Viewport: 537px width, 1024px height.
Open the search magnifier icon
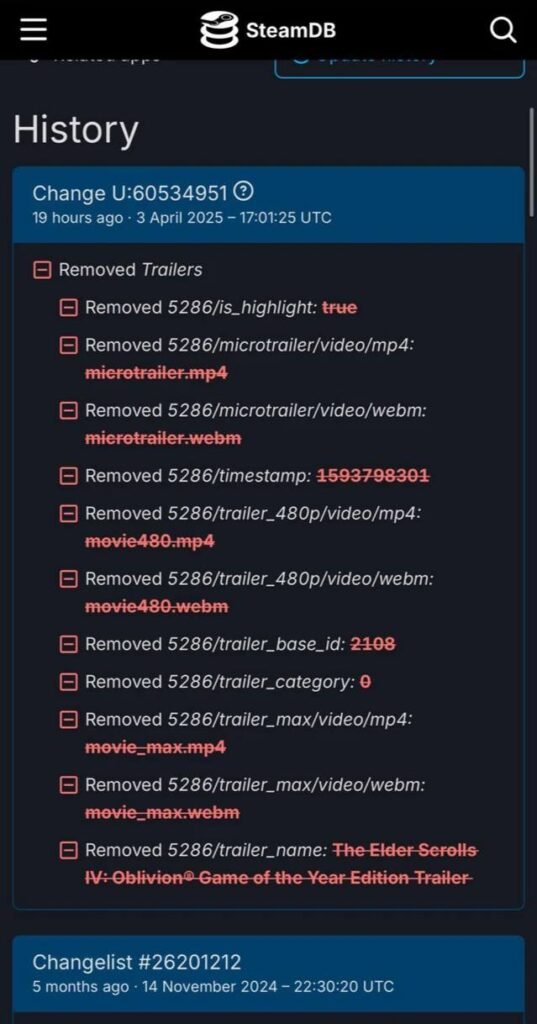pos(503,29)
